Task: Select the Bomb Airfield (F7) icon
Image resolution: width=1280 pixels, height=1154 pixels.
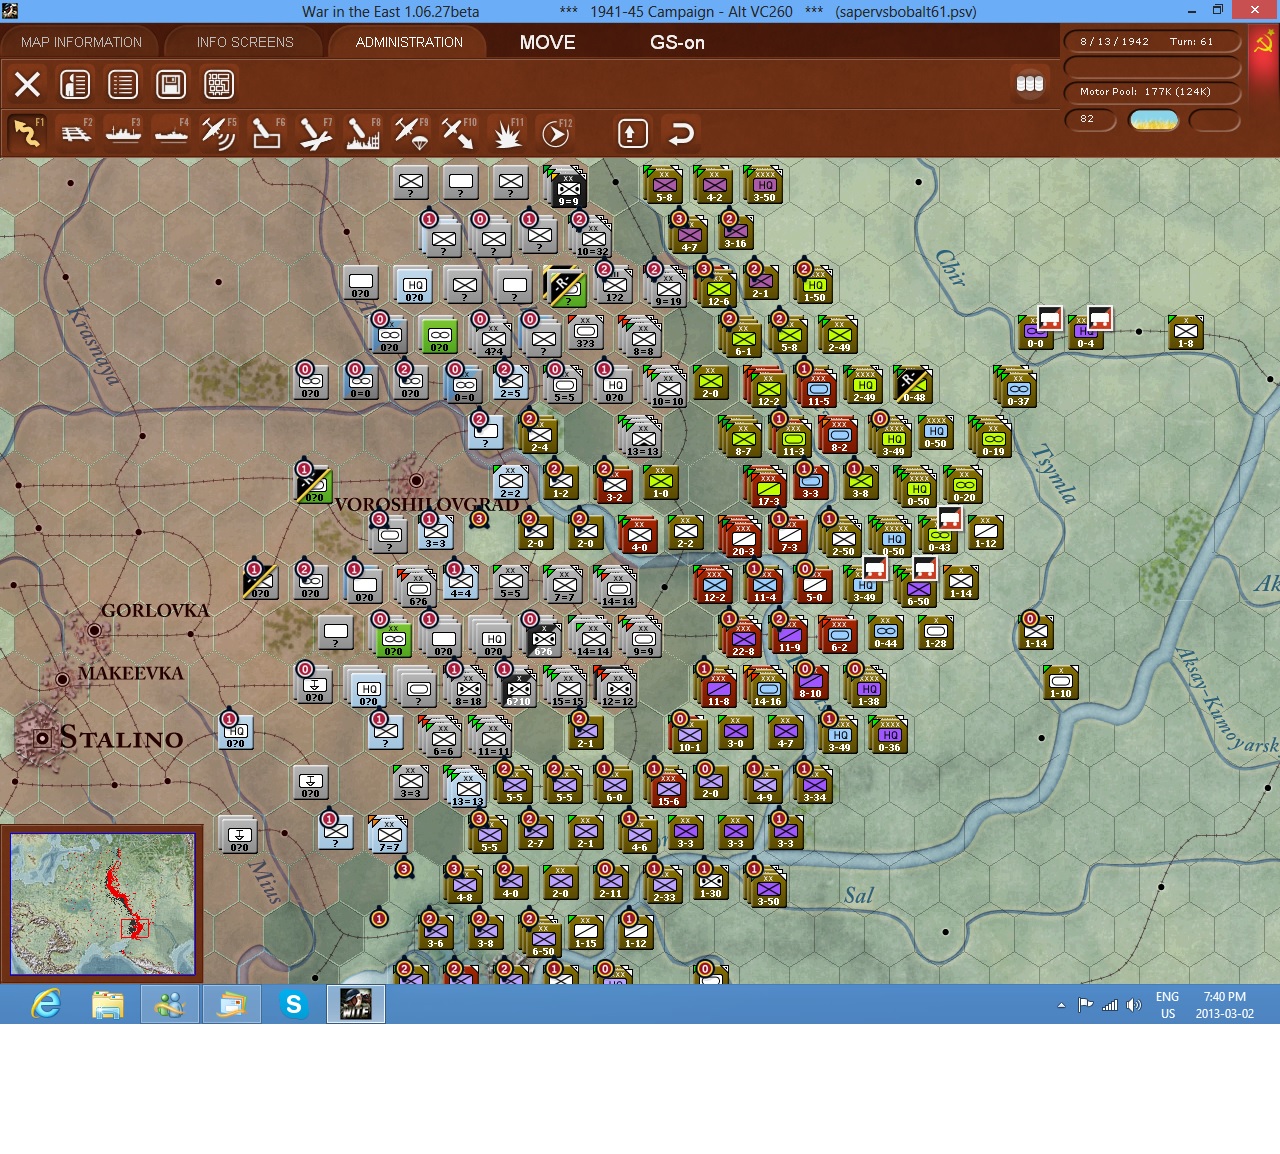Action: [315, 133]
